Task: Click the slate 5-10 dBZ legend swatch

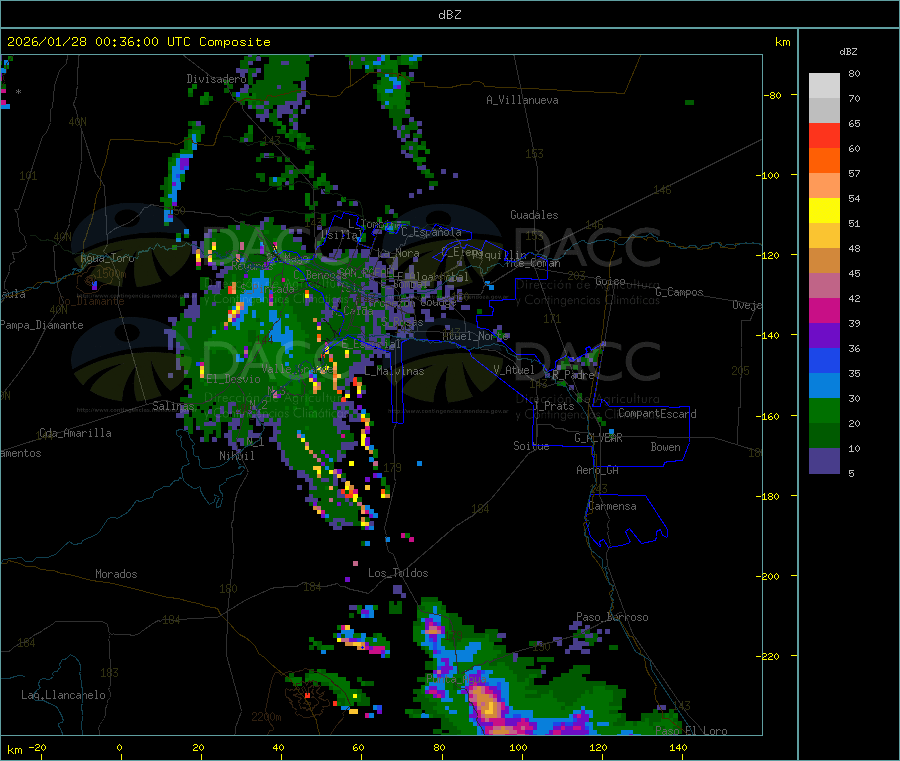Action: point(824,461)
